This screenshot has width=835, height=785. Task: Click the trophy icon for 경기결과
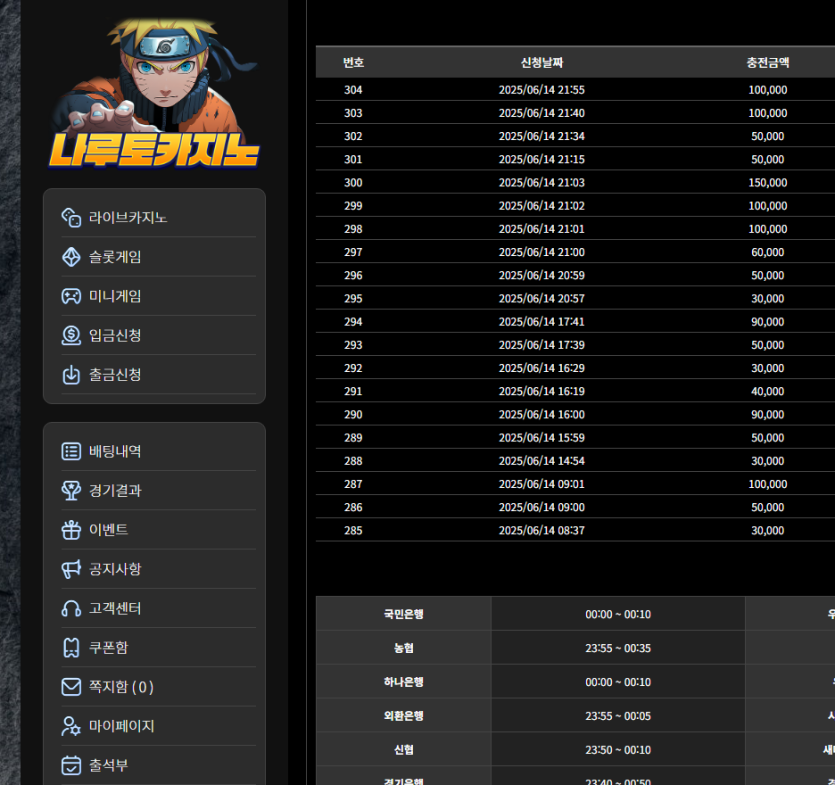[71, 490]
